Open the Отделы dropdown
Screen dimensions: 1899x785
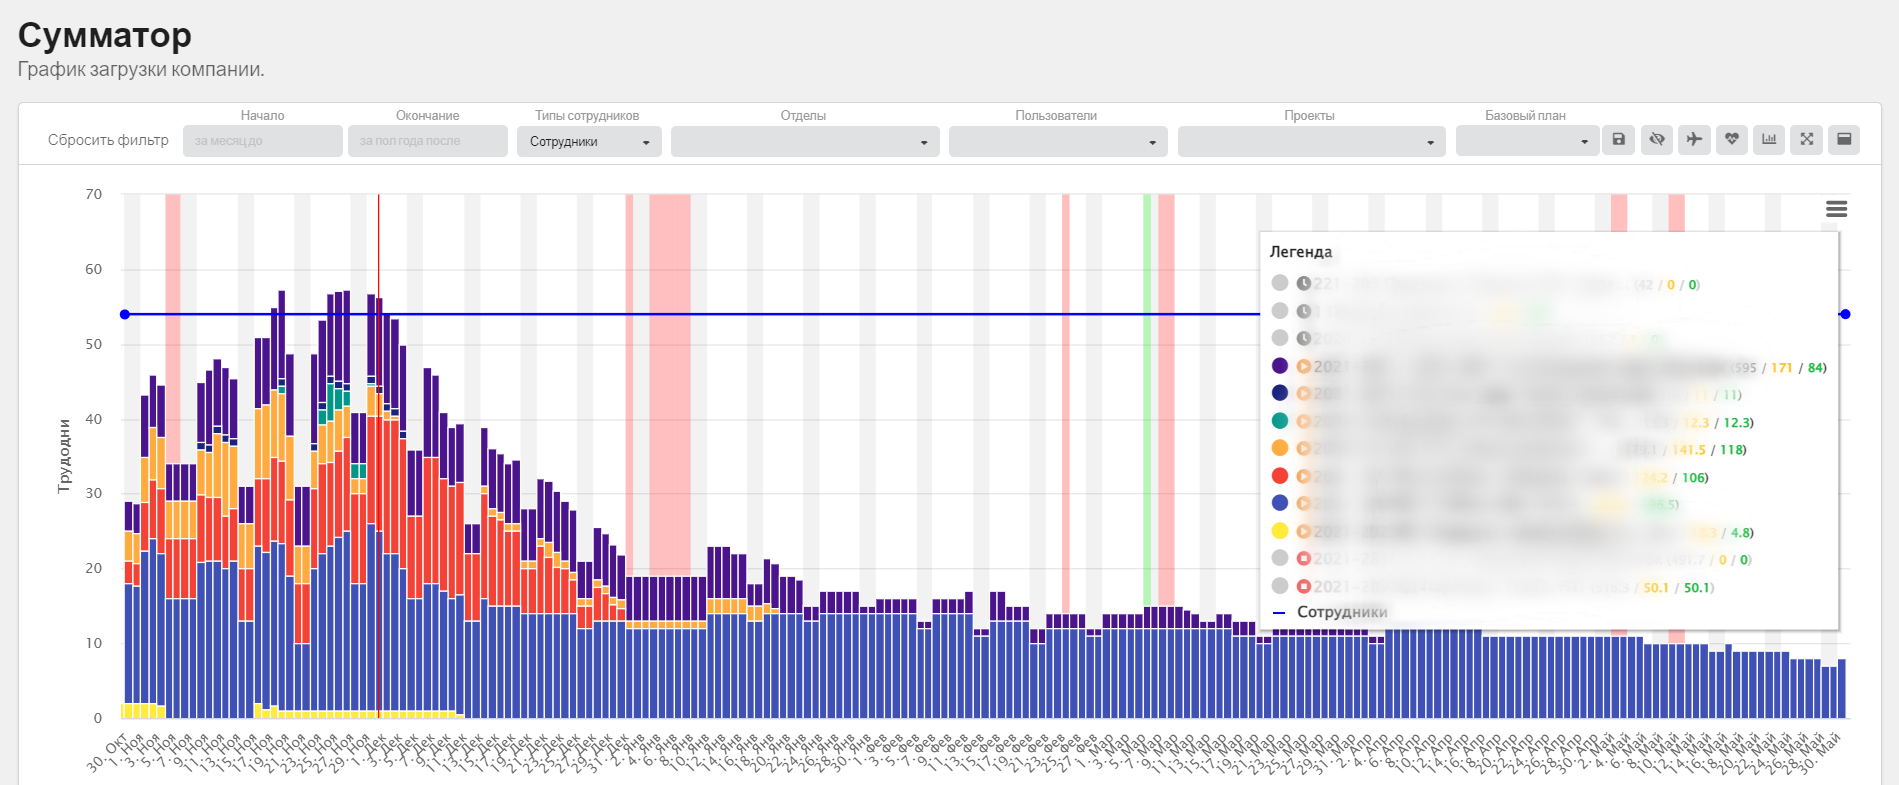(805, 141)
